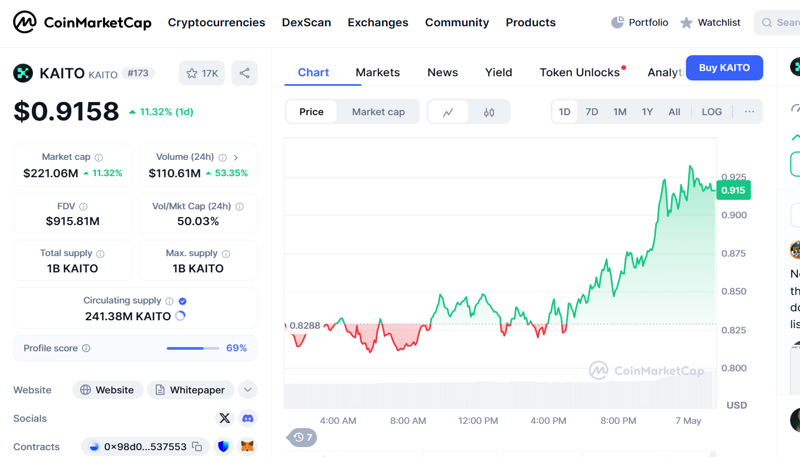This screenshot has width=800, height=457.
Task: Expand more links next to Whitepaper
Action: click(x=248, y=390)
